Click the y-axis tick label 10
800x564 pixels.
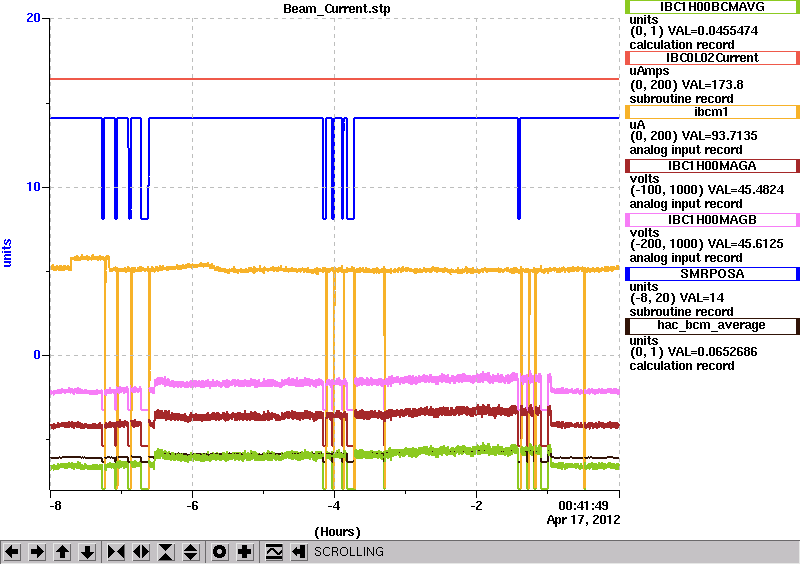coord(33,187)
